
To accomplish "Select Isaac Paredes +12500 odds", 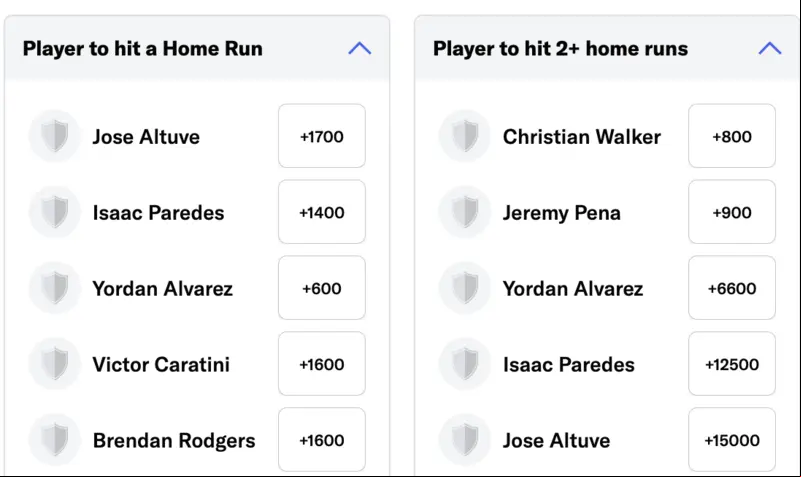I will pyautogui.click(x=732, y=364).
